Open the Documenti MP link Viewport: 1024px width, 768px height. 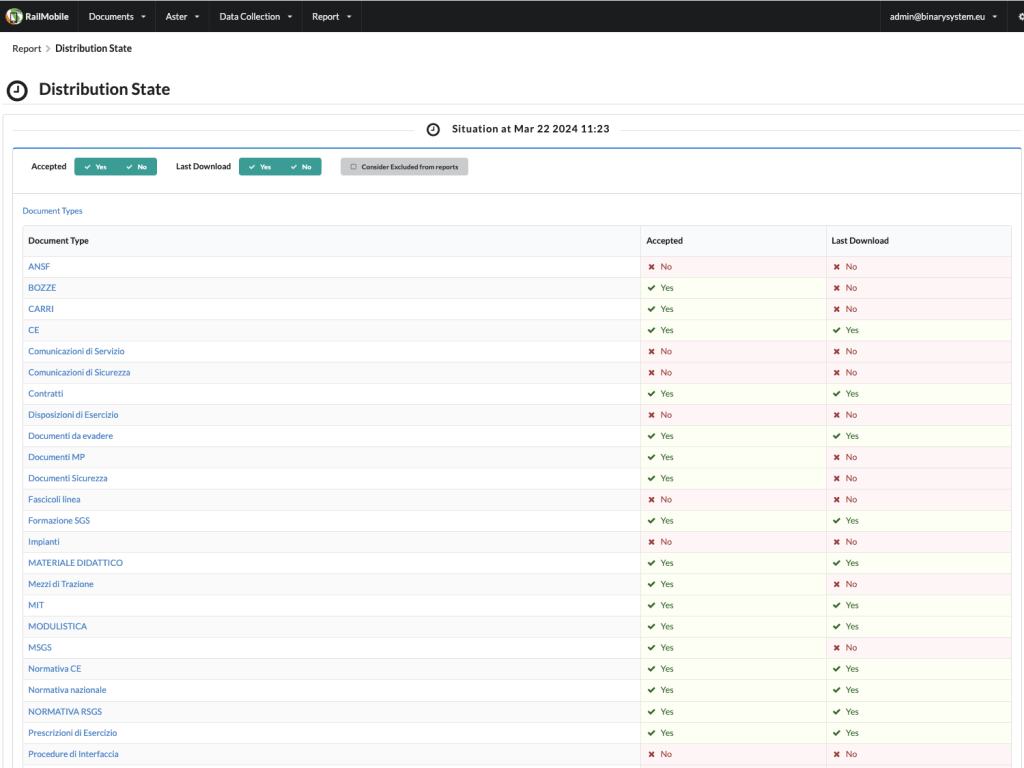pyautogui.click(x=56, y=457)
